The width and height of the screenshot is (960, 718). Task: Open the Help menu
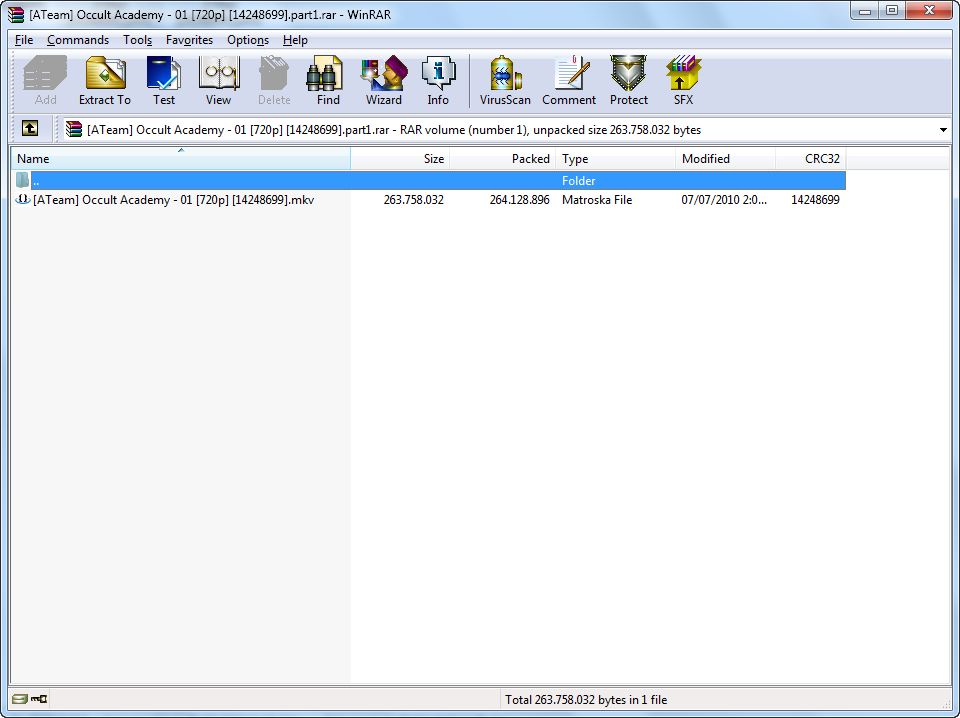coord(295,40)
